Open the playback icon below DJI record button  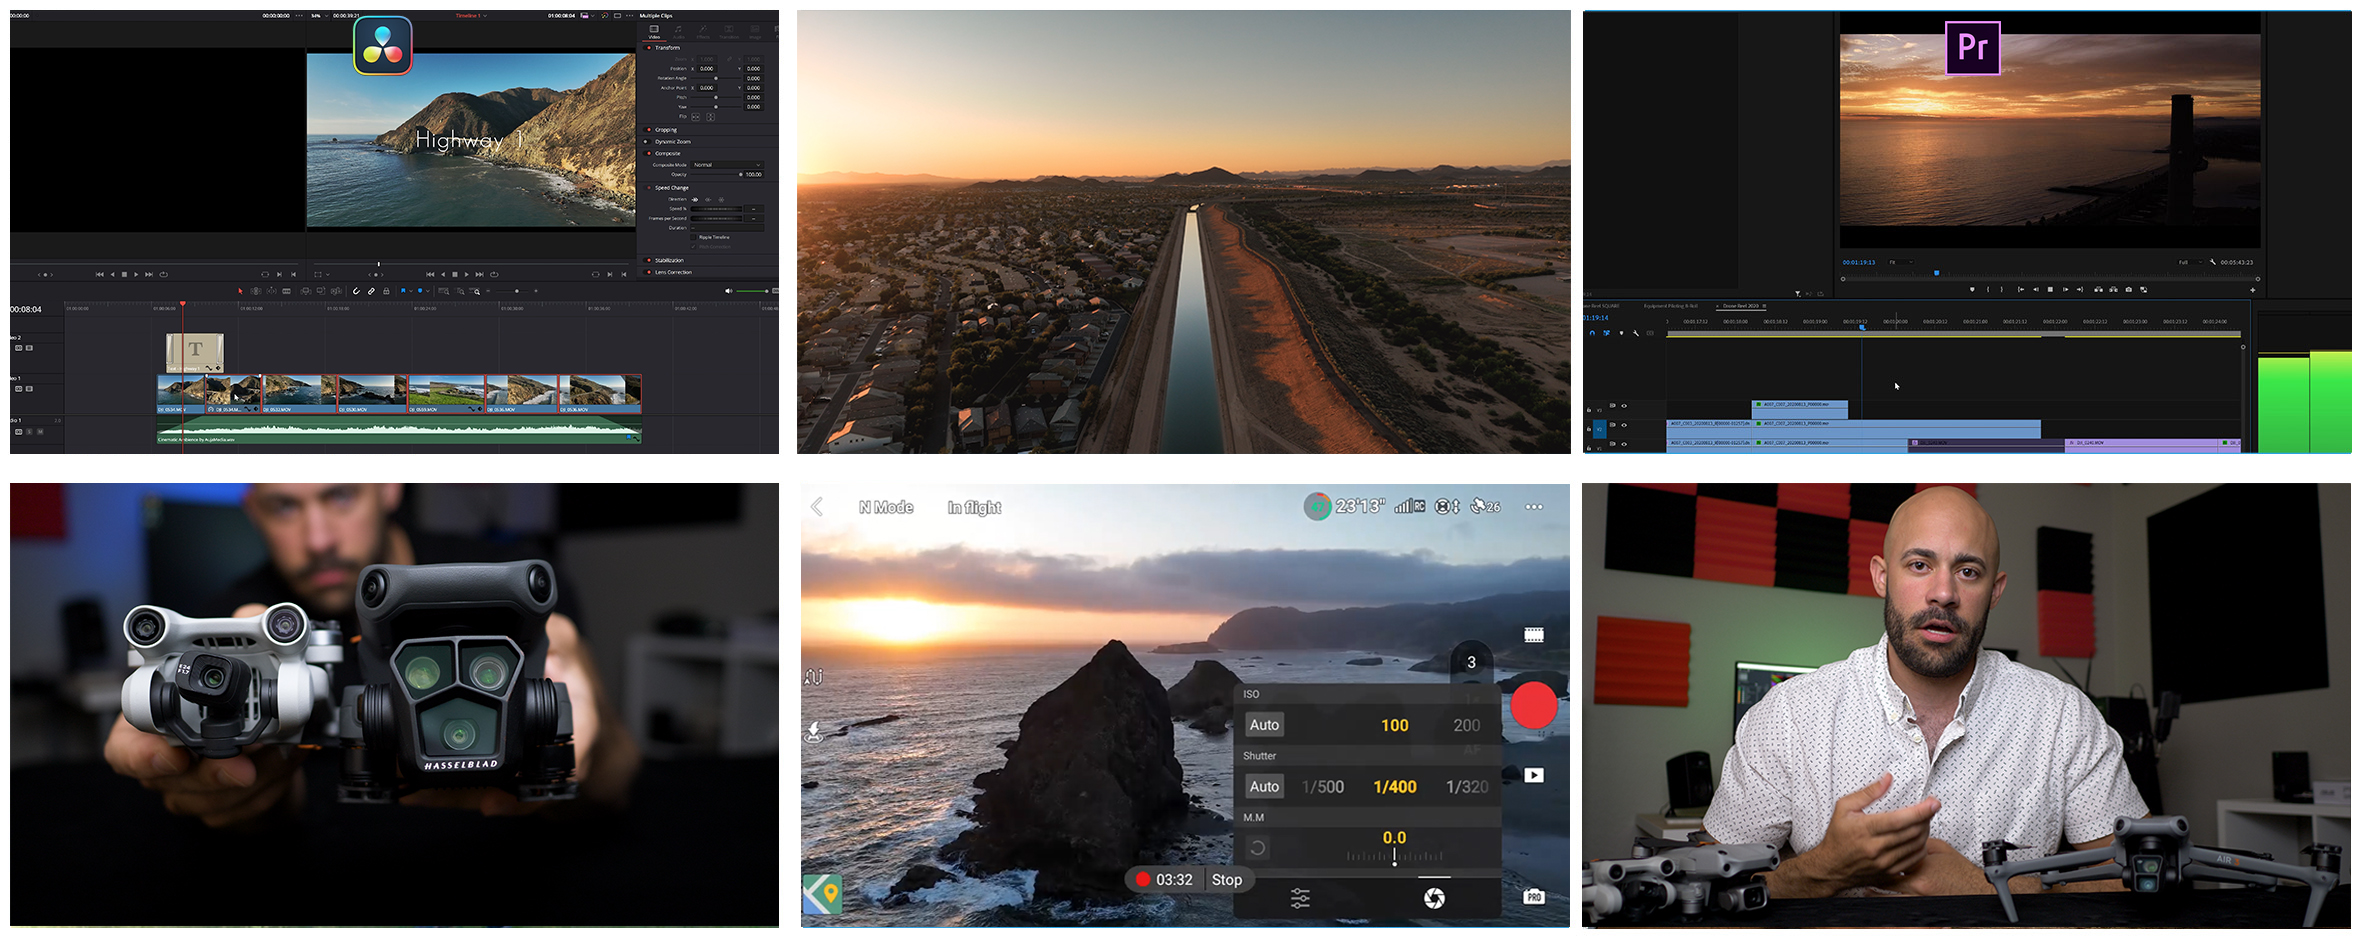[1534, 775]
